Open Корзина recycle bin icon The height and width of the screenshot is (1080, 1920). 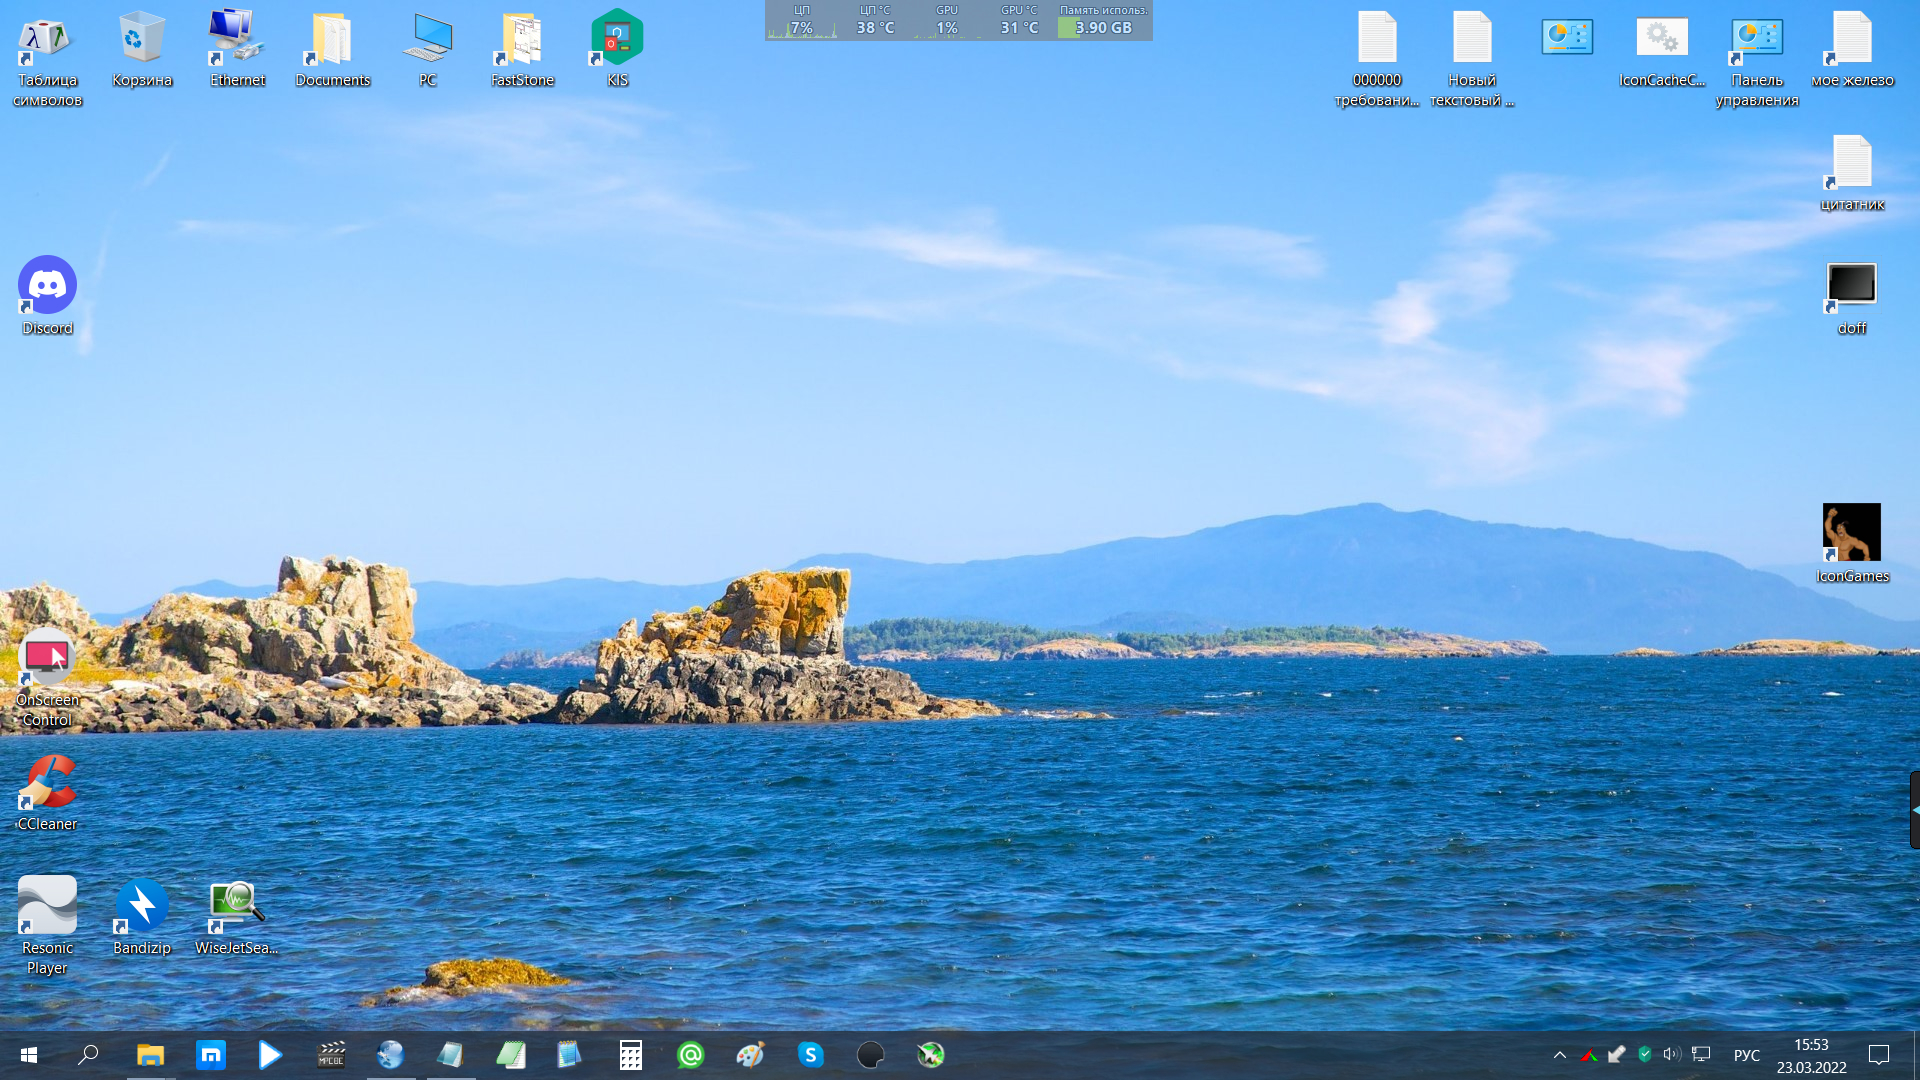(142, 38)
